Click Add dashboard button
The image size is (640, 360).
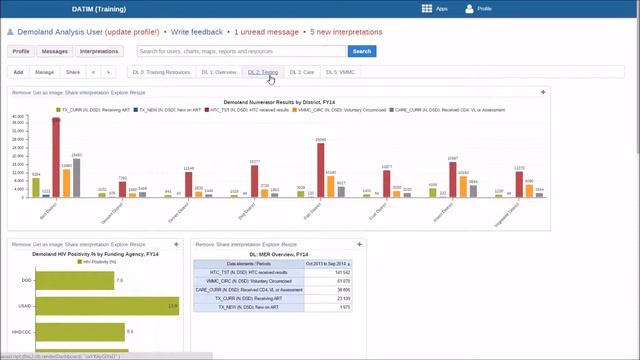click(18, 72)
